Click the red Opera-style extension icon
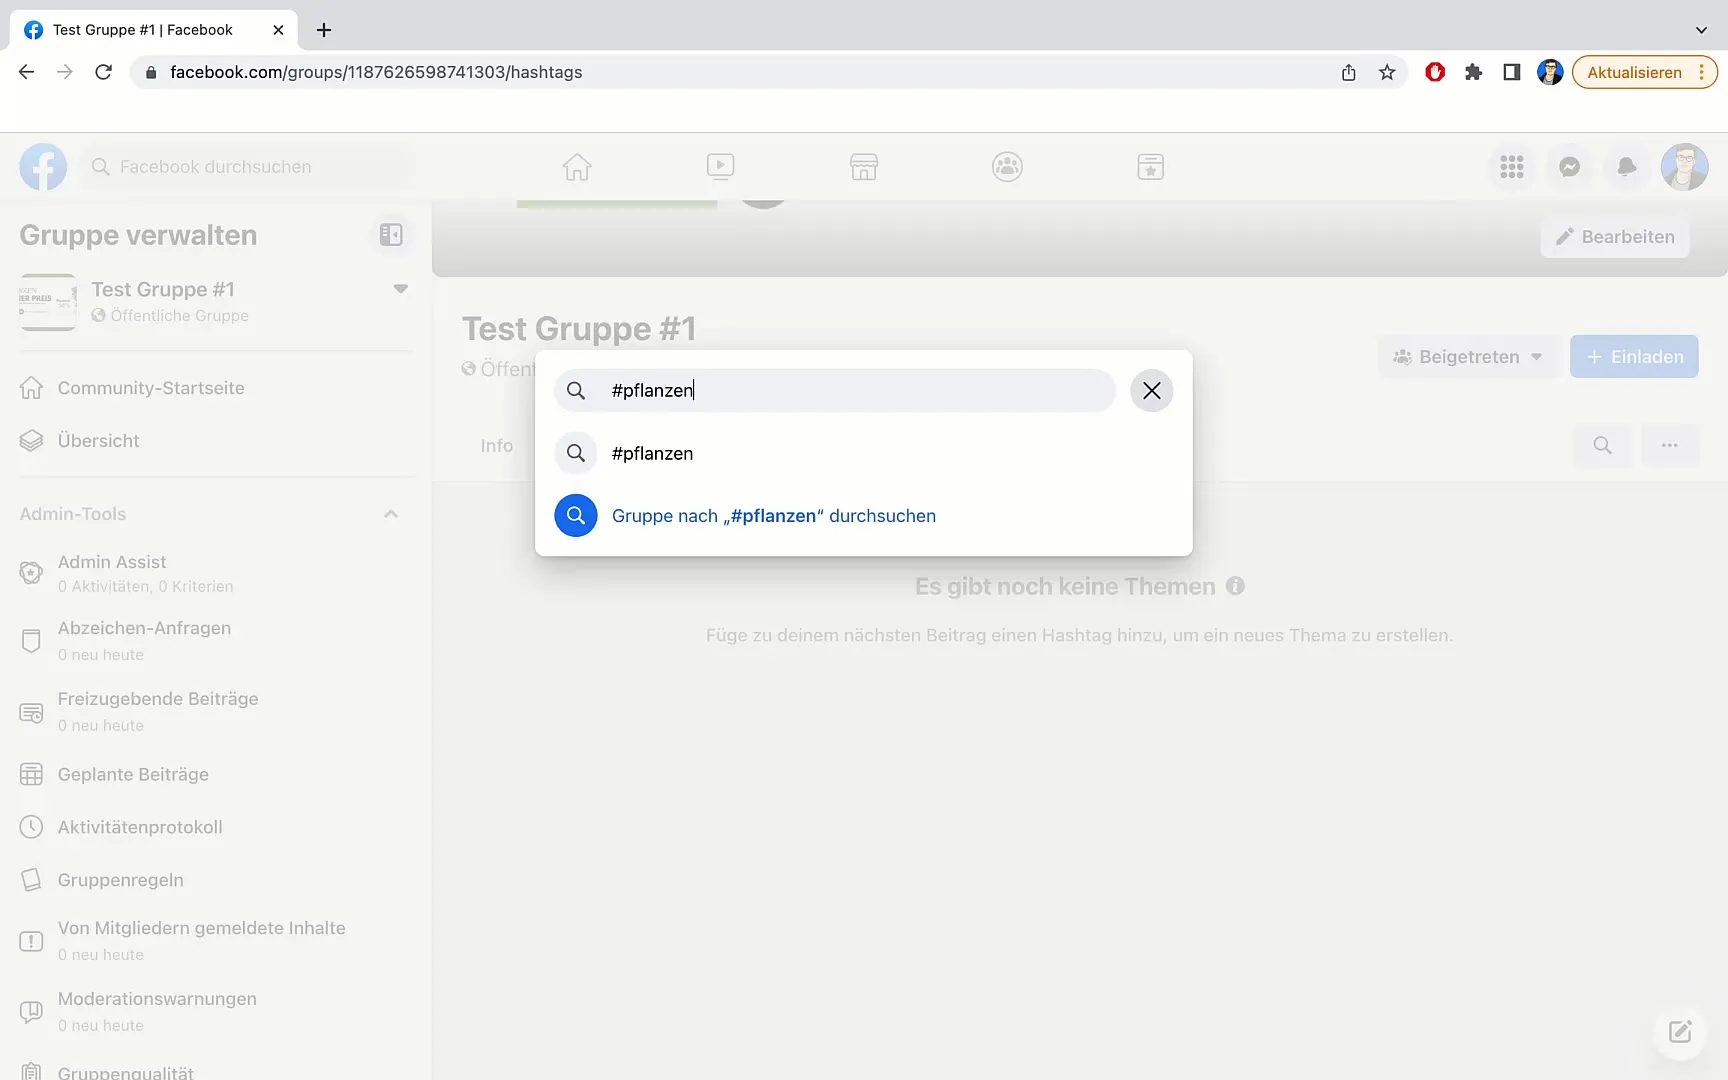 point(1435,72)
